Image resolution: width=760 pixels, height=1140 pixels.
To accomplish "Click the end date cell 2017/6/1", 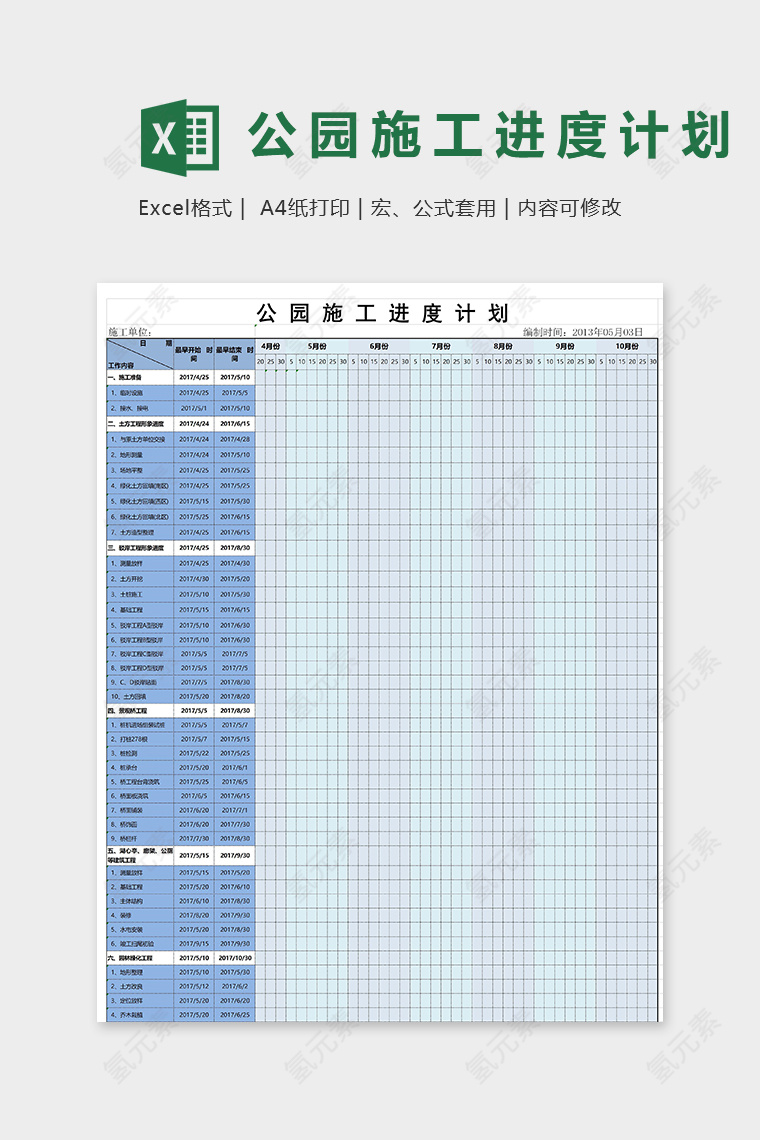I will click(235, 768).
